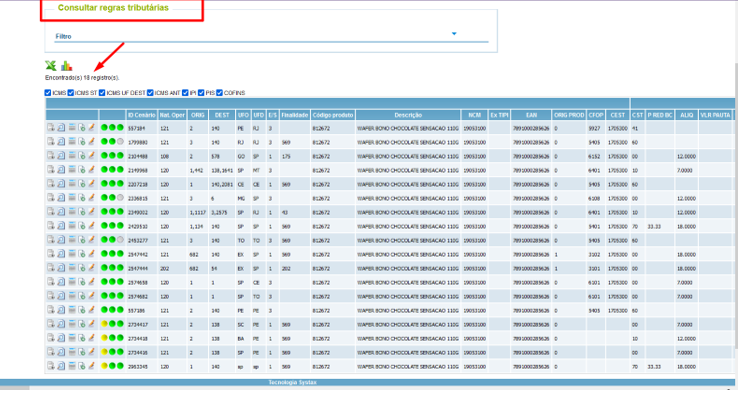
Task: Duplicate scenario 2336815 using add-document icon
Action: click(82, 198)
